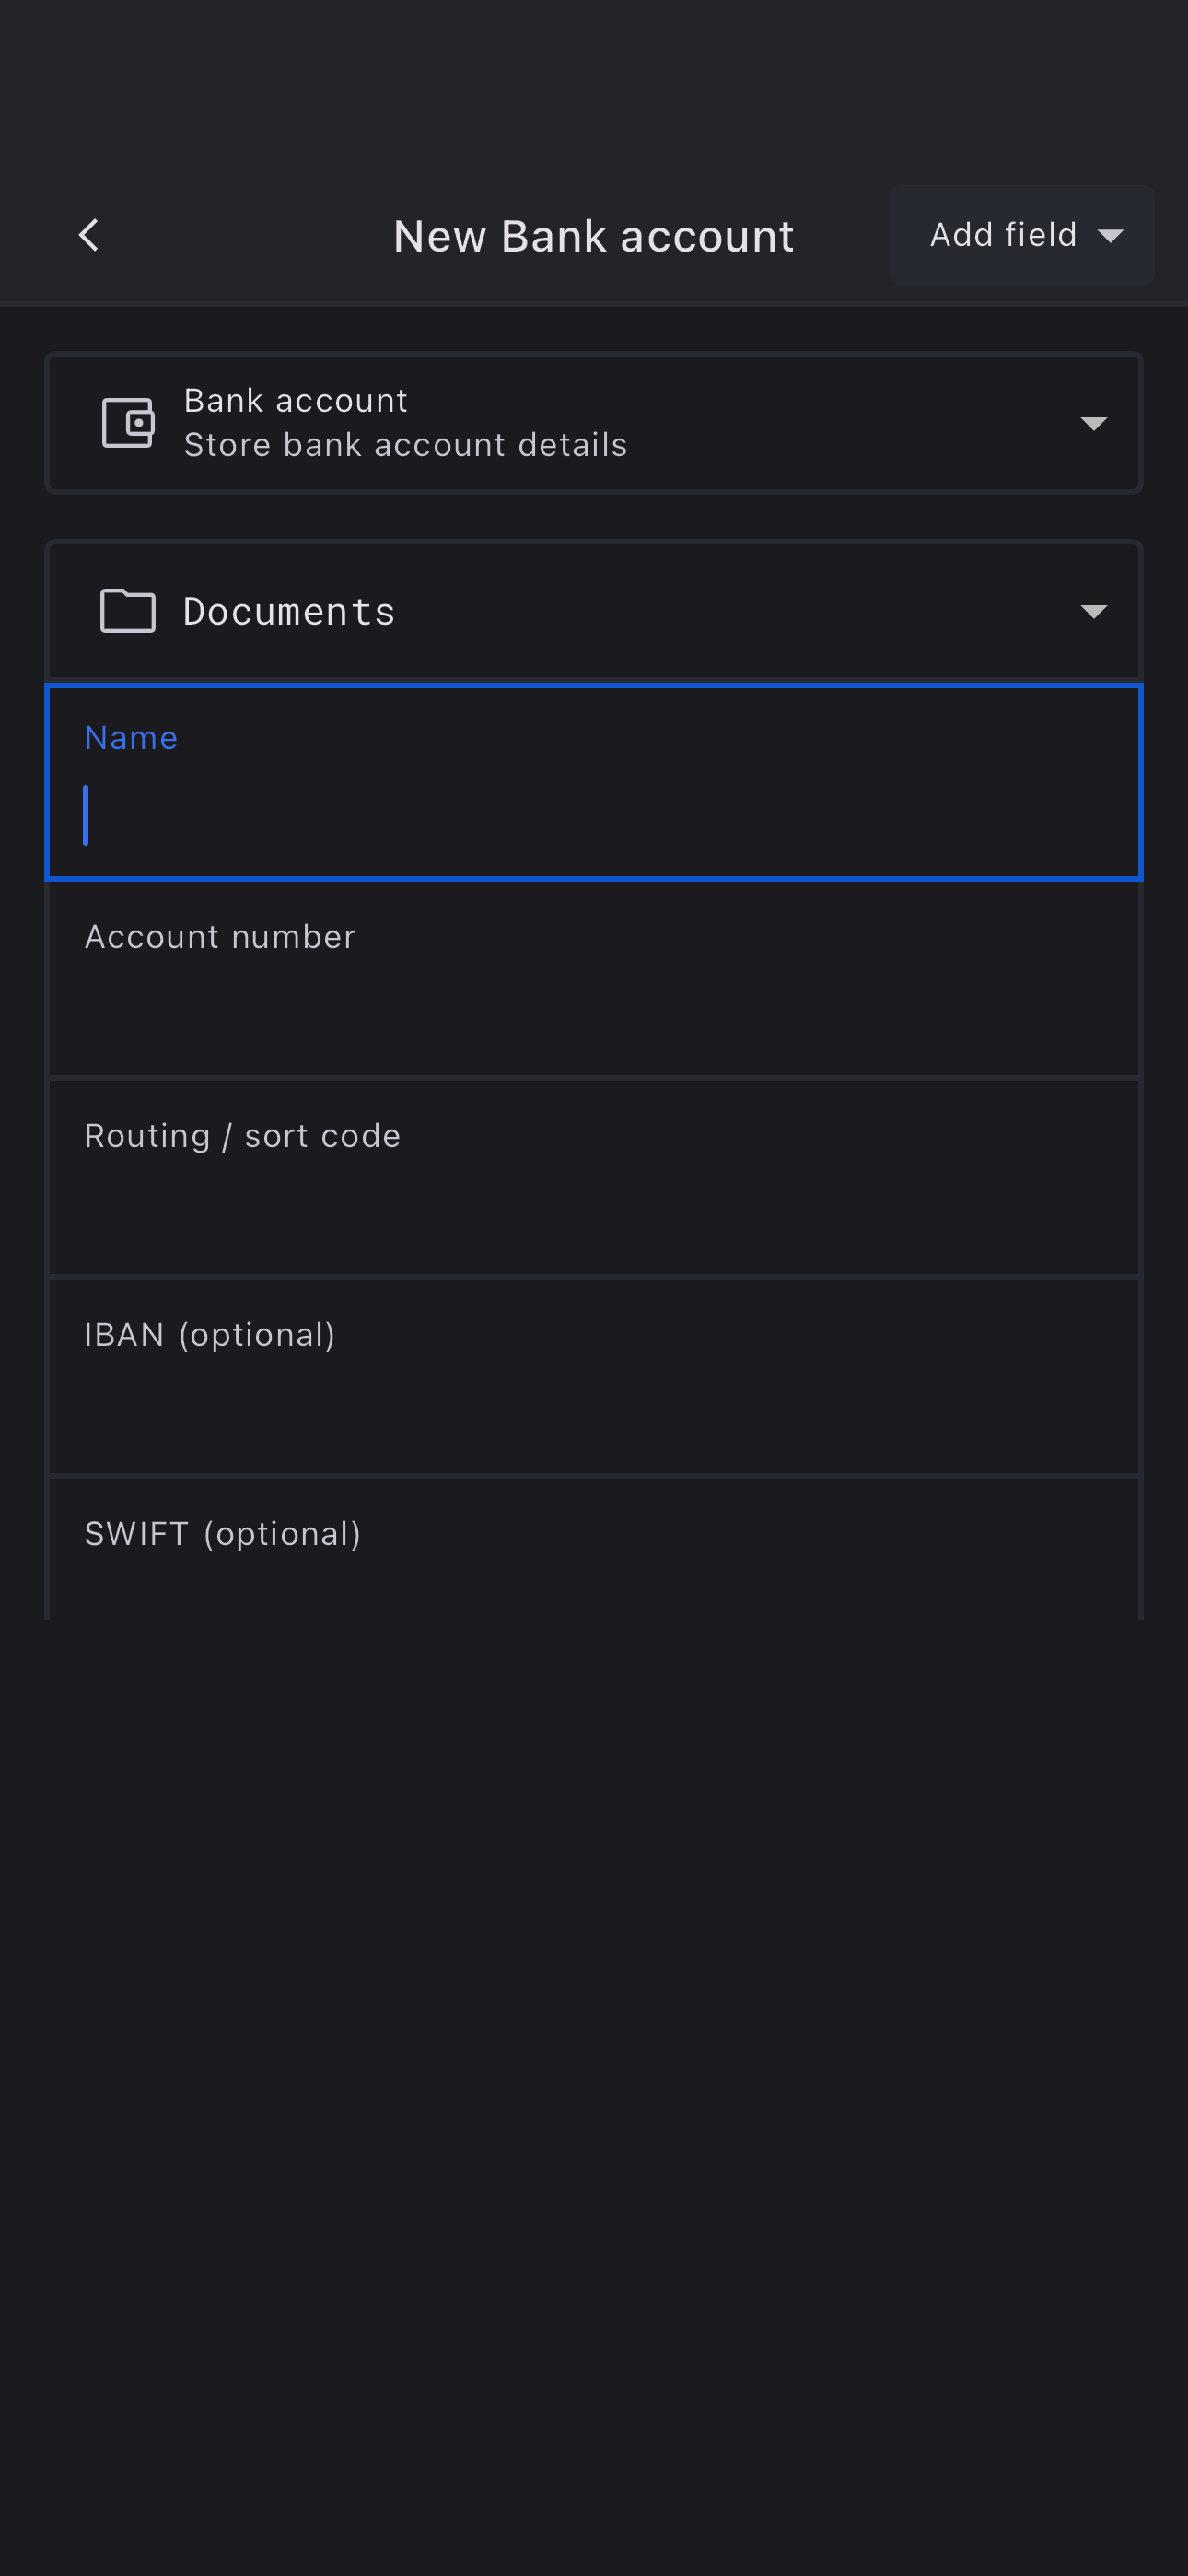Click the 'Bank account' item type title
This screenshot has height=2576, width=1188.
(x=295, y=401)
